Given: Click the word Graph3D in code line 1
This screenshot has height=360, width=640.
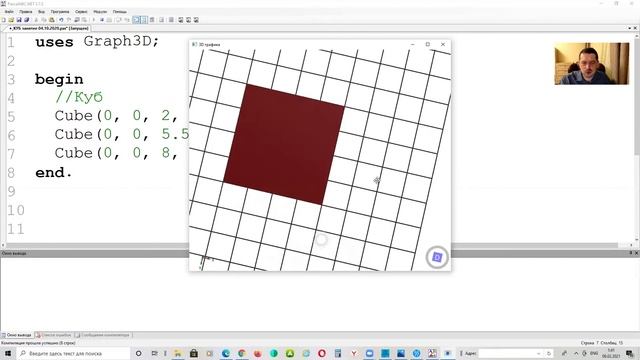Looking at the screenshot, I should [117, 42].
